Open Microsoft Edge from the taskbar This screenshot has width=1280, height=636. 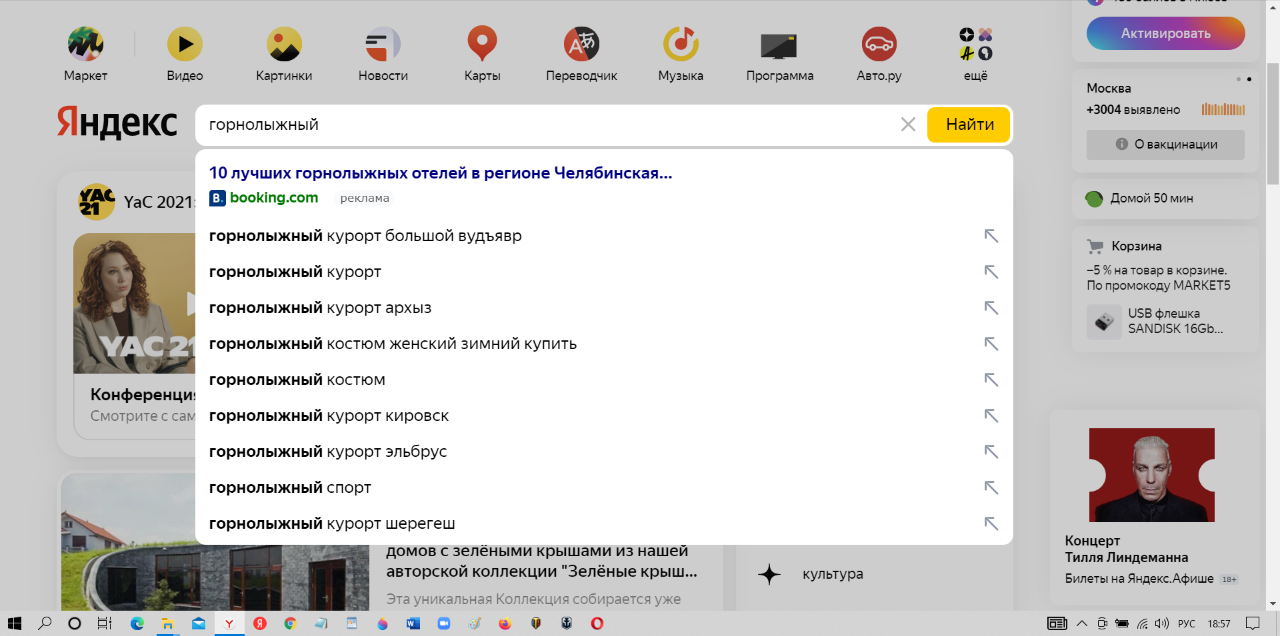point(137,623)
